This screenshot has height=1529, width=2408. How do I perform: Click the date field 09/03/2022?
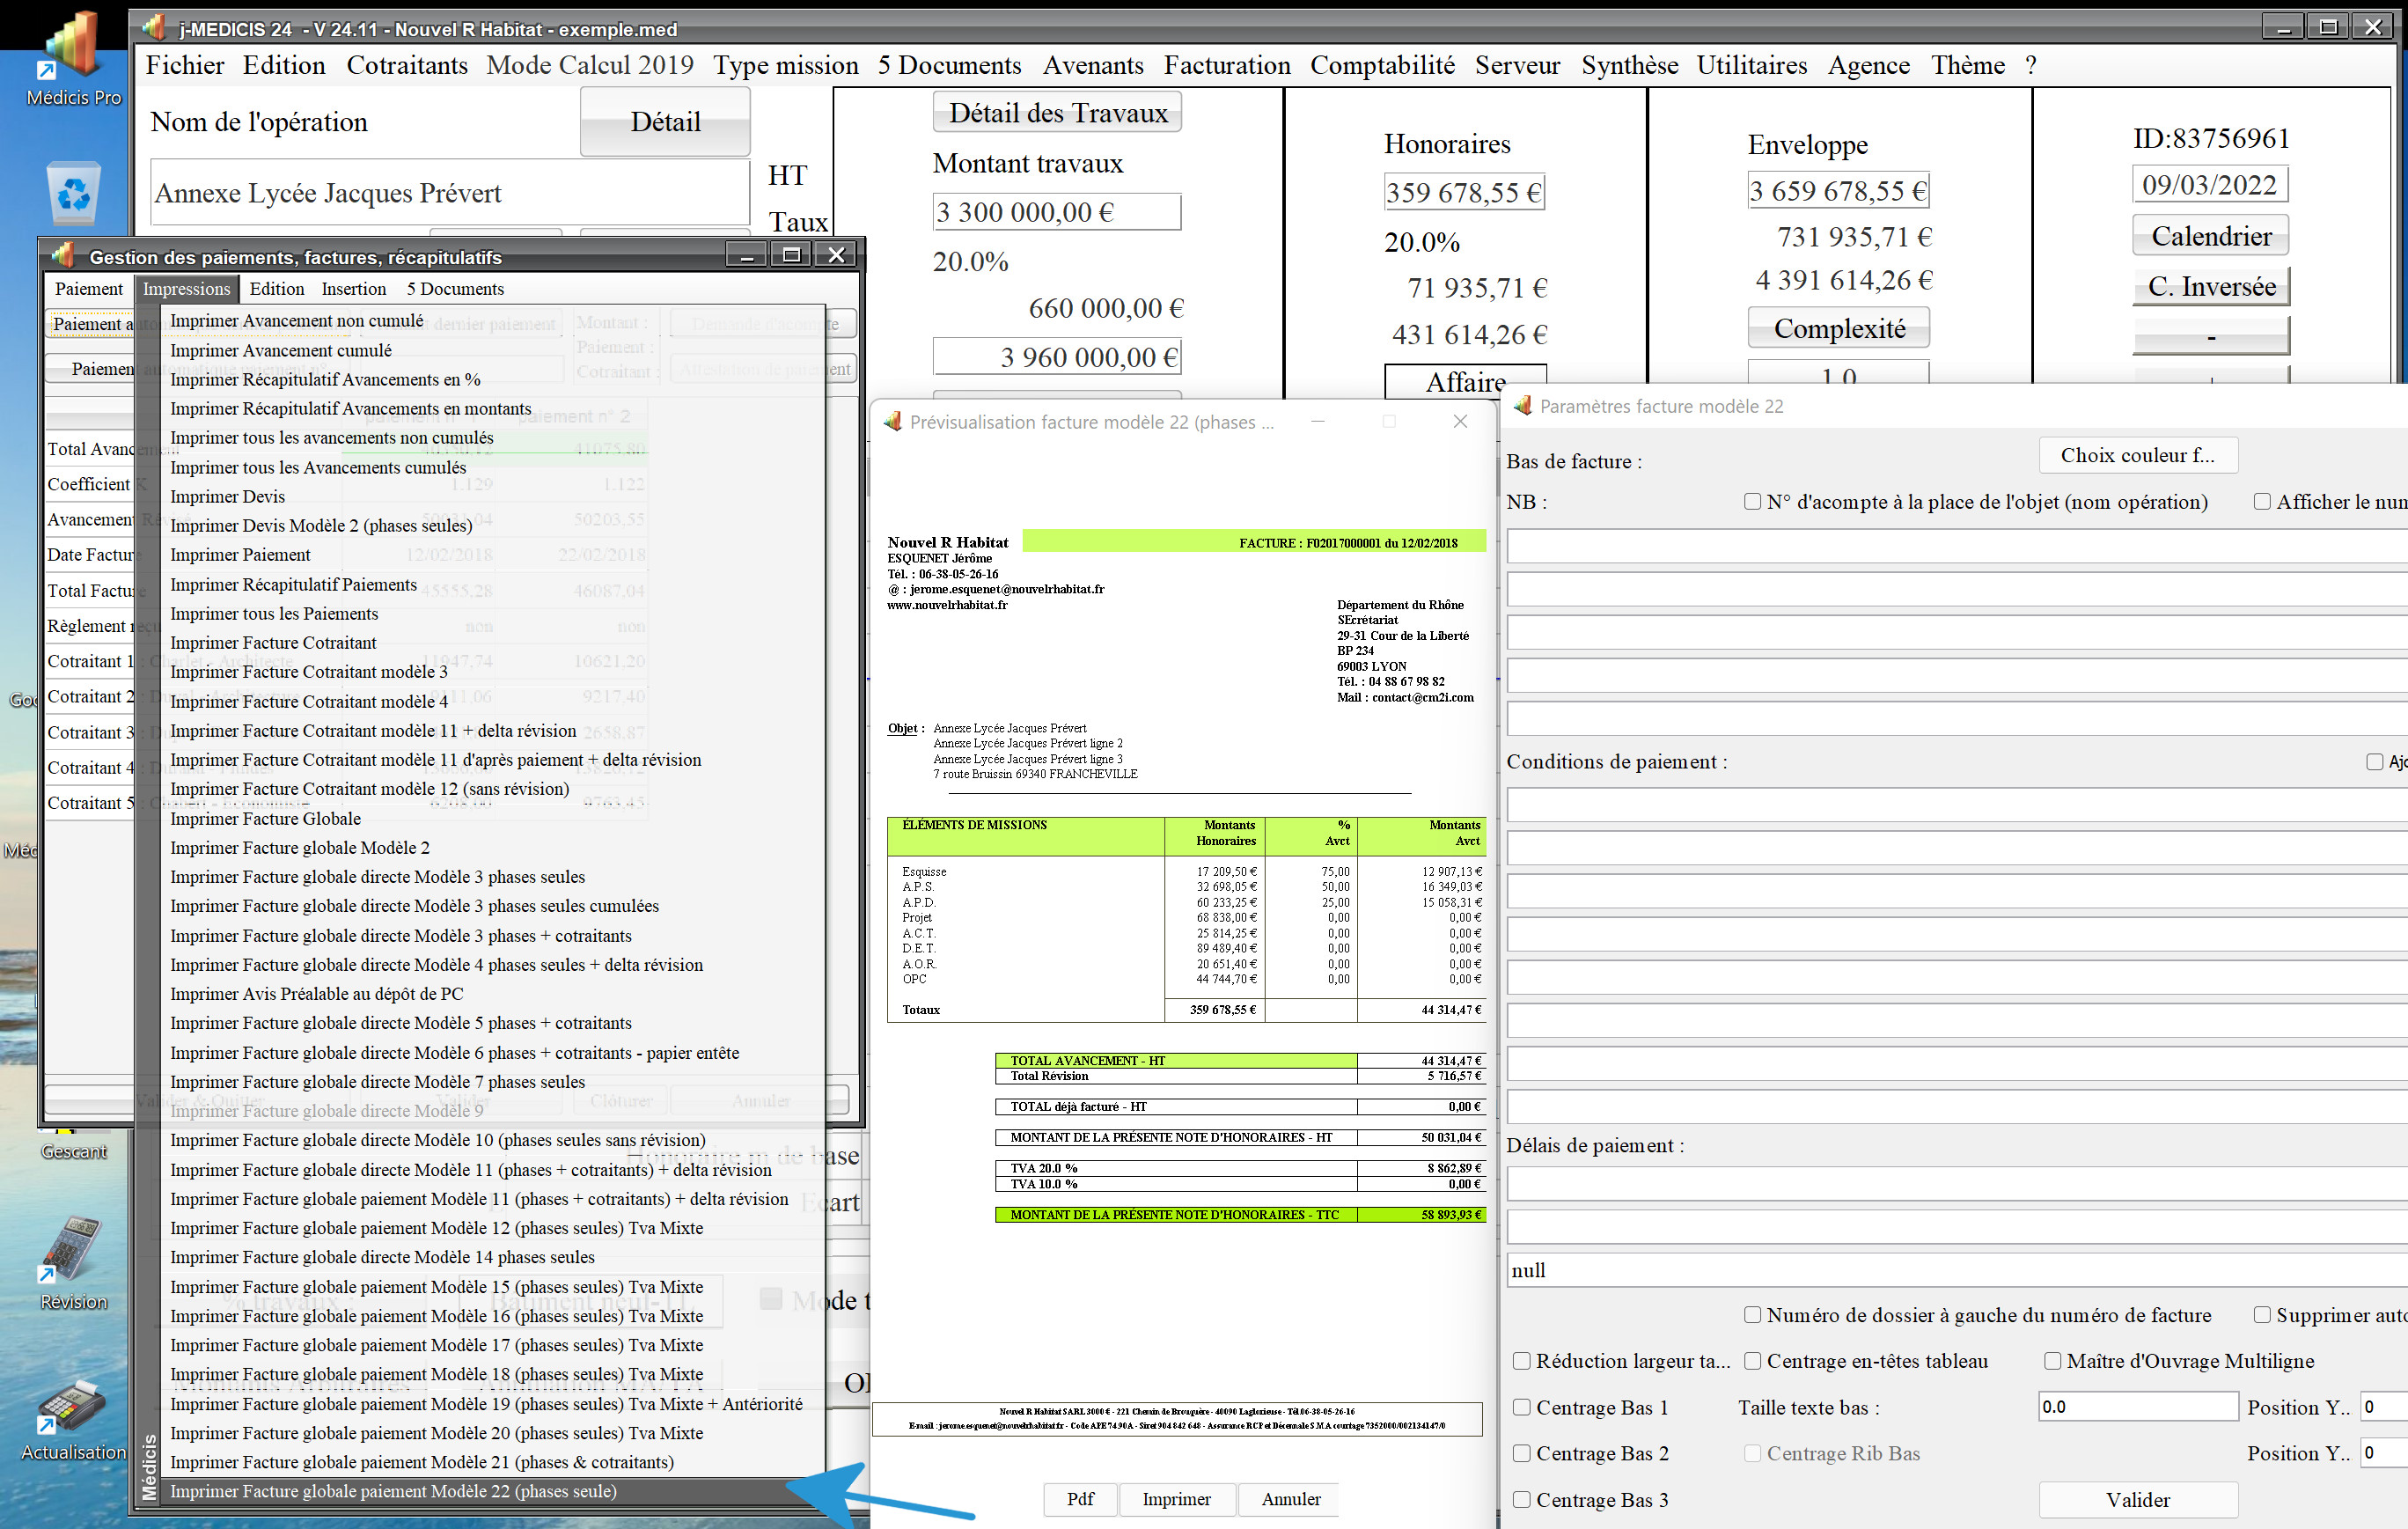click(x=2210, y=184)
